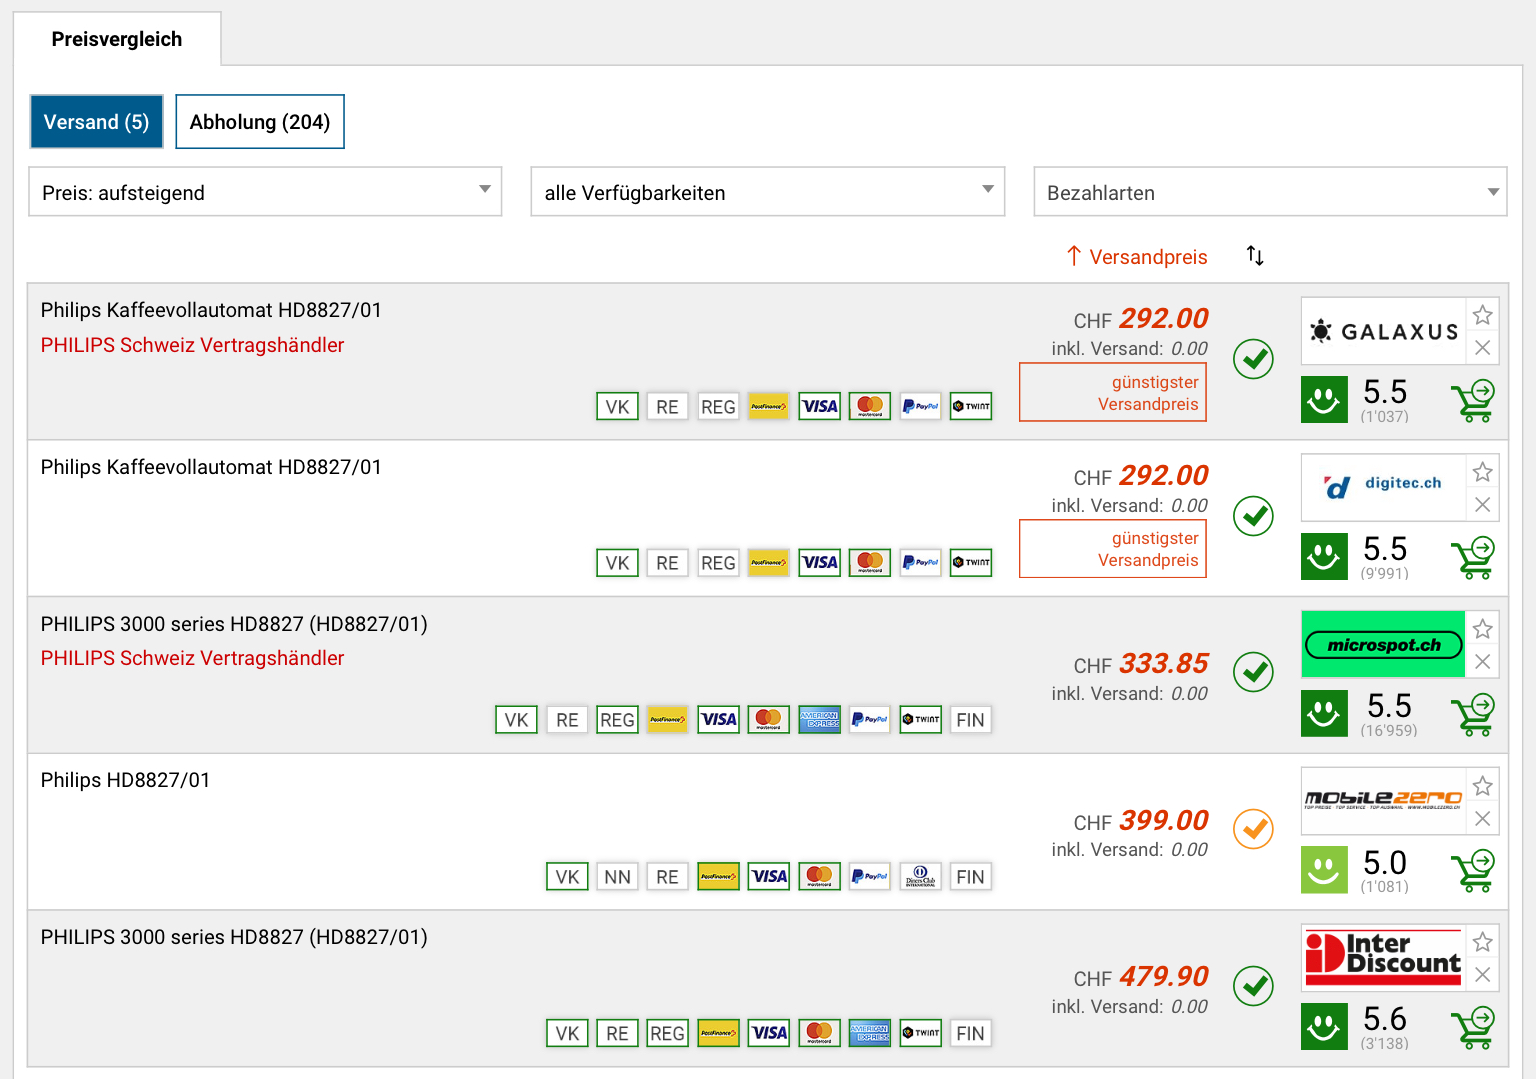1536x1079 pixels.
Task: Select the Preisvergleich tab
Action: (x=117, y=40)
